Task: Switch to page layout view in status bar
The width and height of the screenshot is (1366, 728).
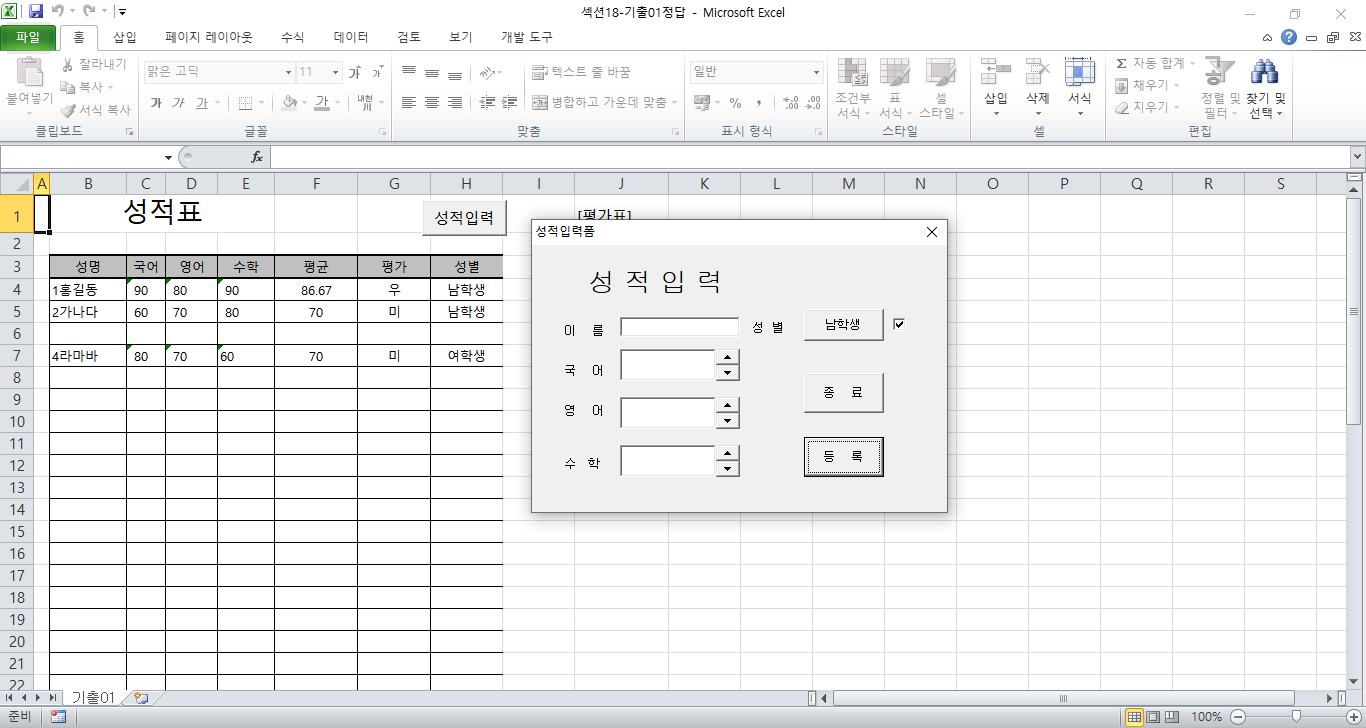Action: point(1153,717)
